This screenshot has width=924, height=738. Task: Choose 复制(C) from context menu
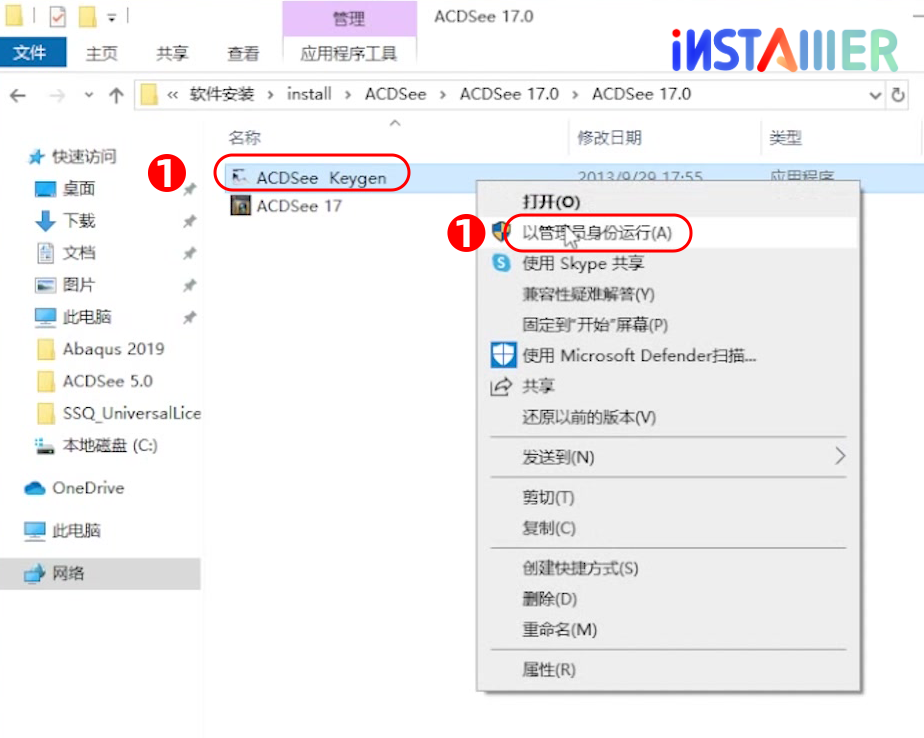549,528
